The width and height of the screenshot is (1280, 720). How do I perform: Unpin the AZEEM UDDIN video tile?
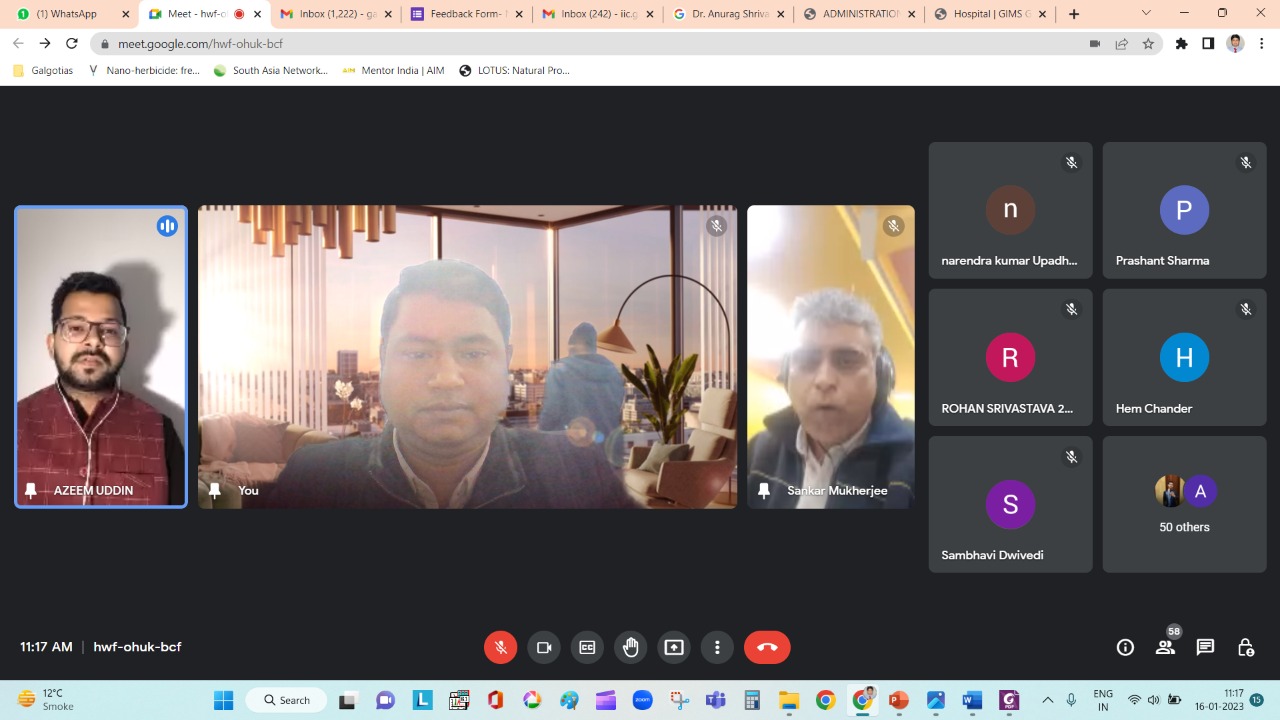click(x=31, y=490)
